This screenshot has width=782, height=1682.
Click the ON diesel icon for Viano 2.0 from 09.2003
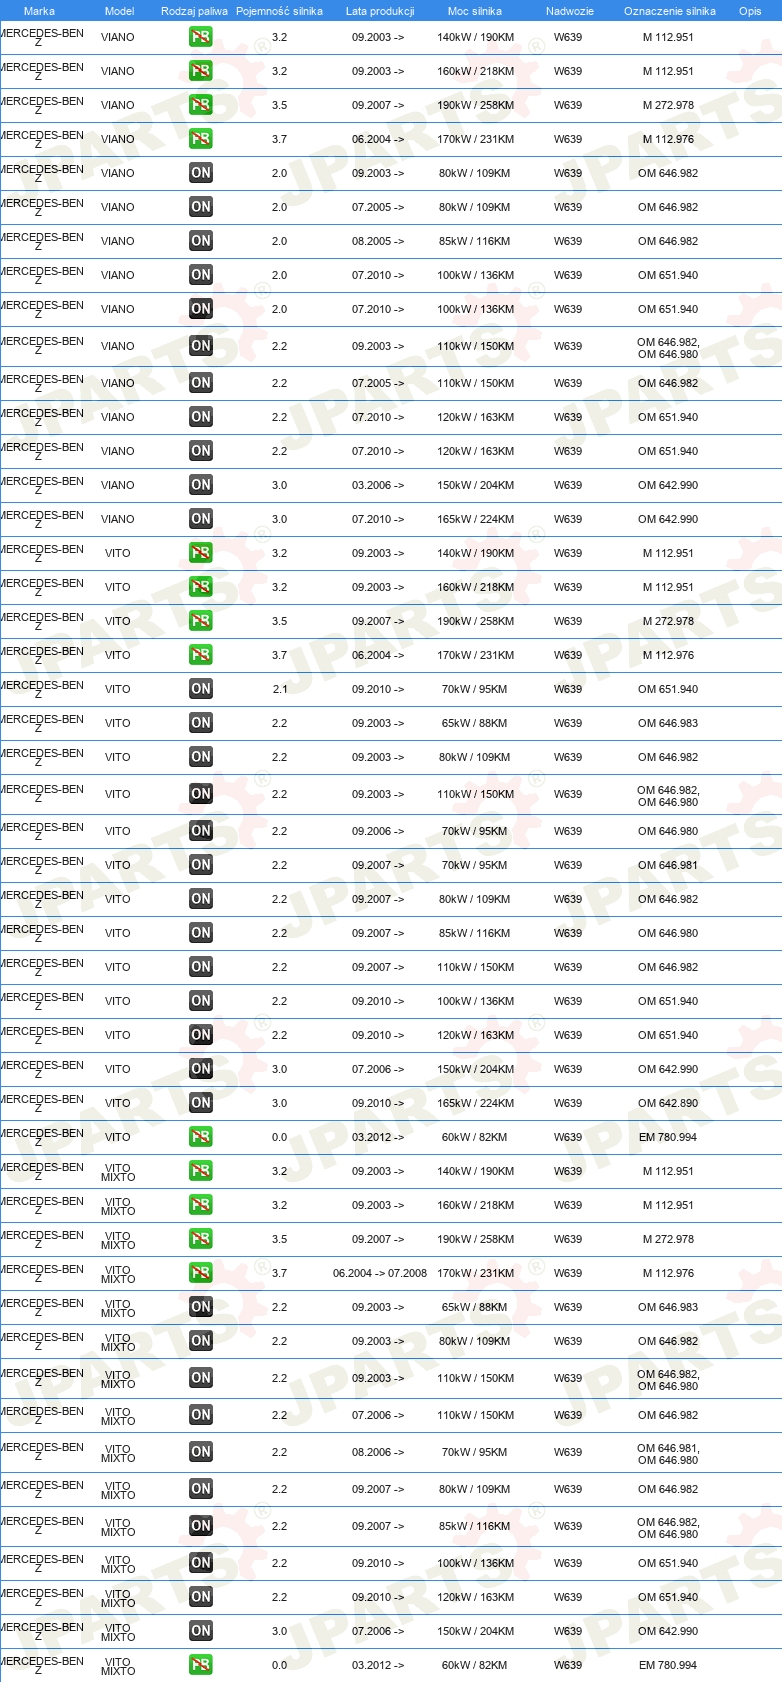(201, 173)
